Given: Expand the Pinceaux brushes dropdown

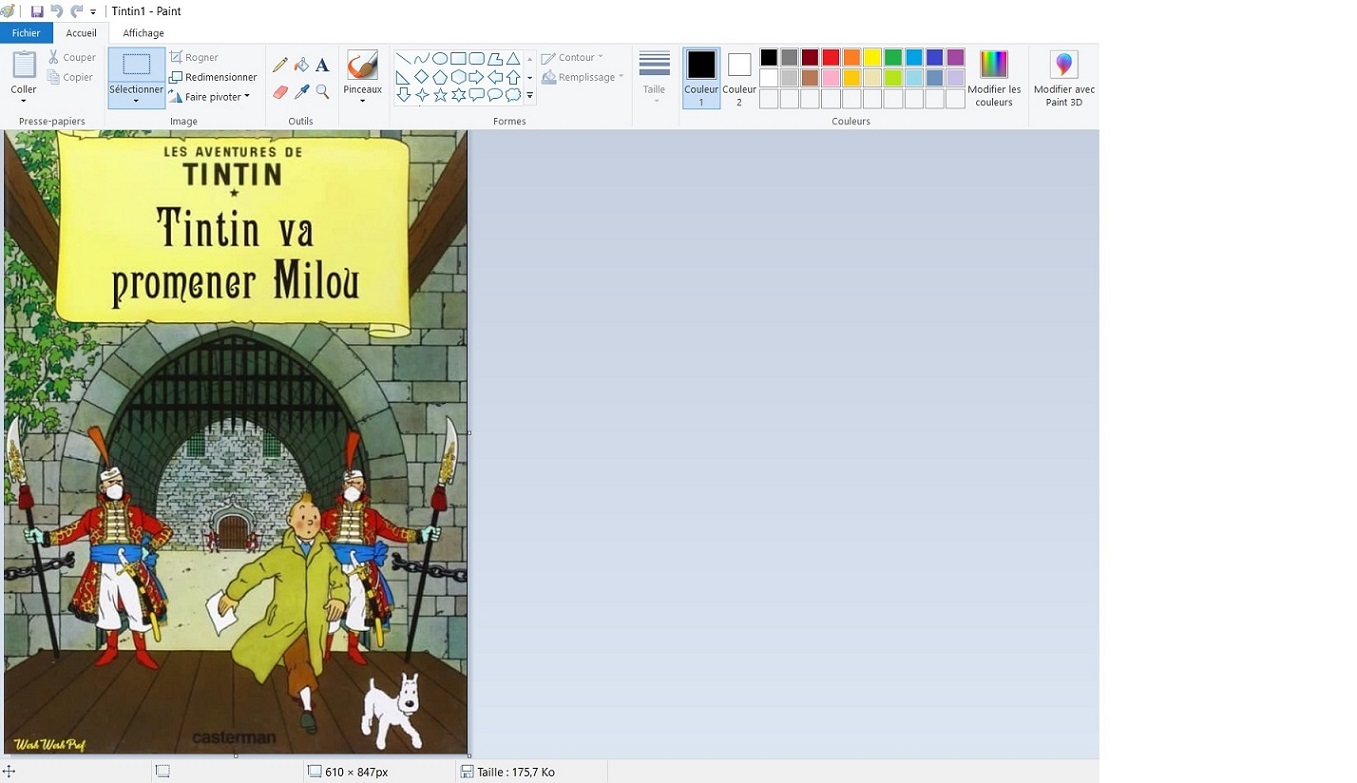Looking at the screenshot, I should (362, 100).
